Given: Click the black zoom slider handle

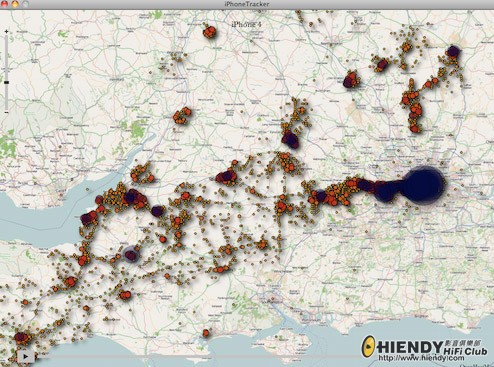Looking at the screenshot, I should point(6,82).
